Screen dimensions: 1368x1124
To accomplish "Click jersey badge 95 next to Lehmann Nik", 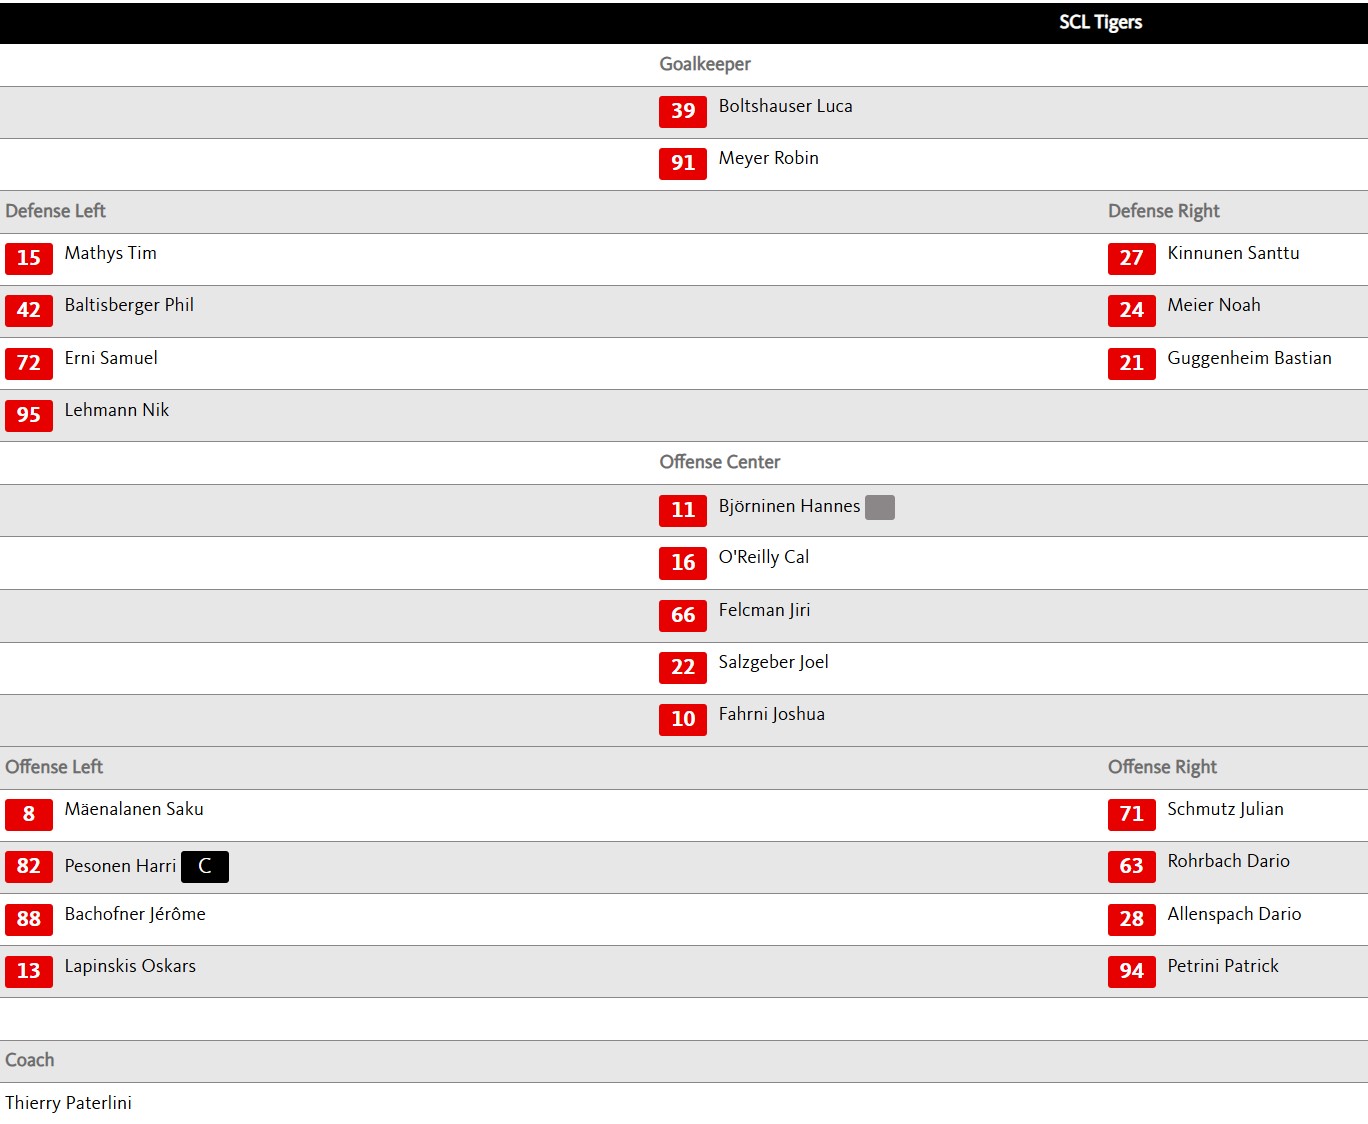I will point(29,415).
